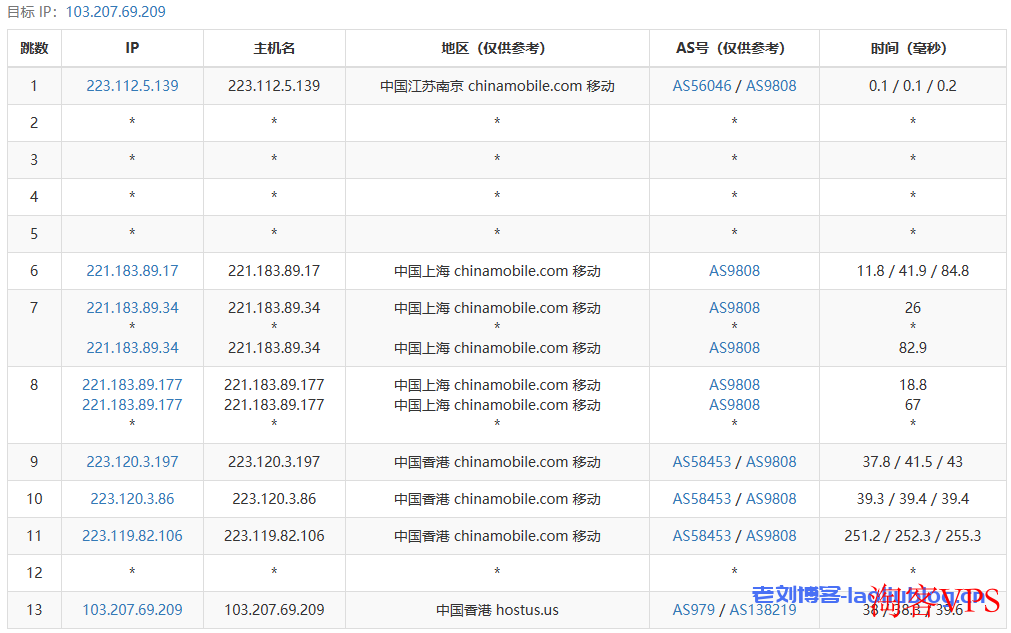The width and height of the screenshot is (1011, 633).
Task: Select hop 6 region 中国上海 chinamobile.com 移动
Action: coord(497,271)
